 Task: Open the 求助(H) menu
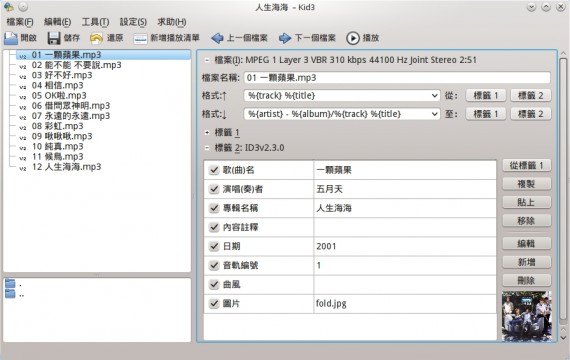(172, 22)
